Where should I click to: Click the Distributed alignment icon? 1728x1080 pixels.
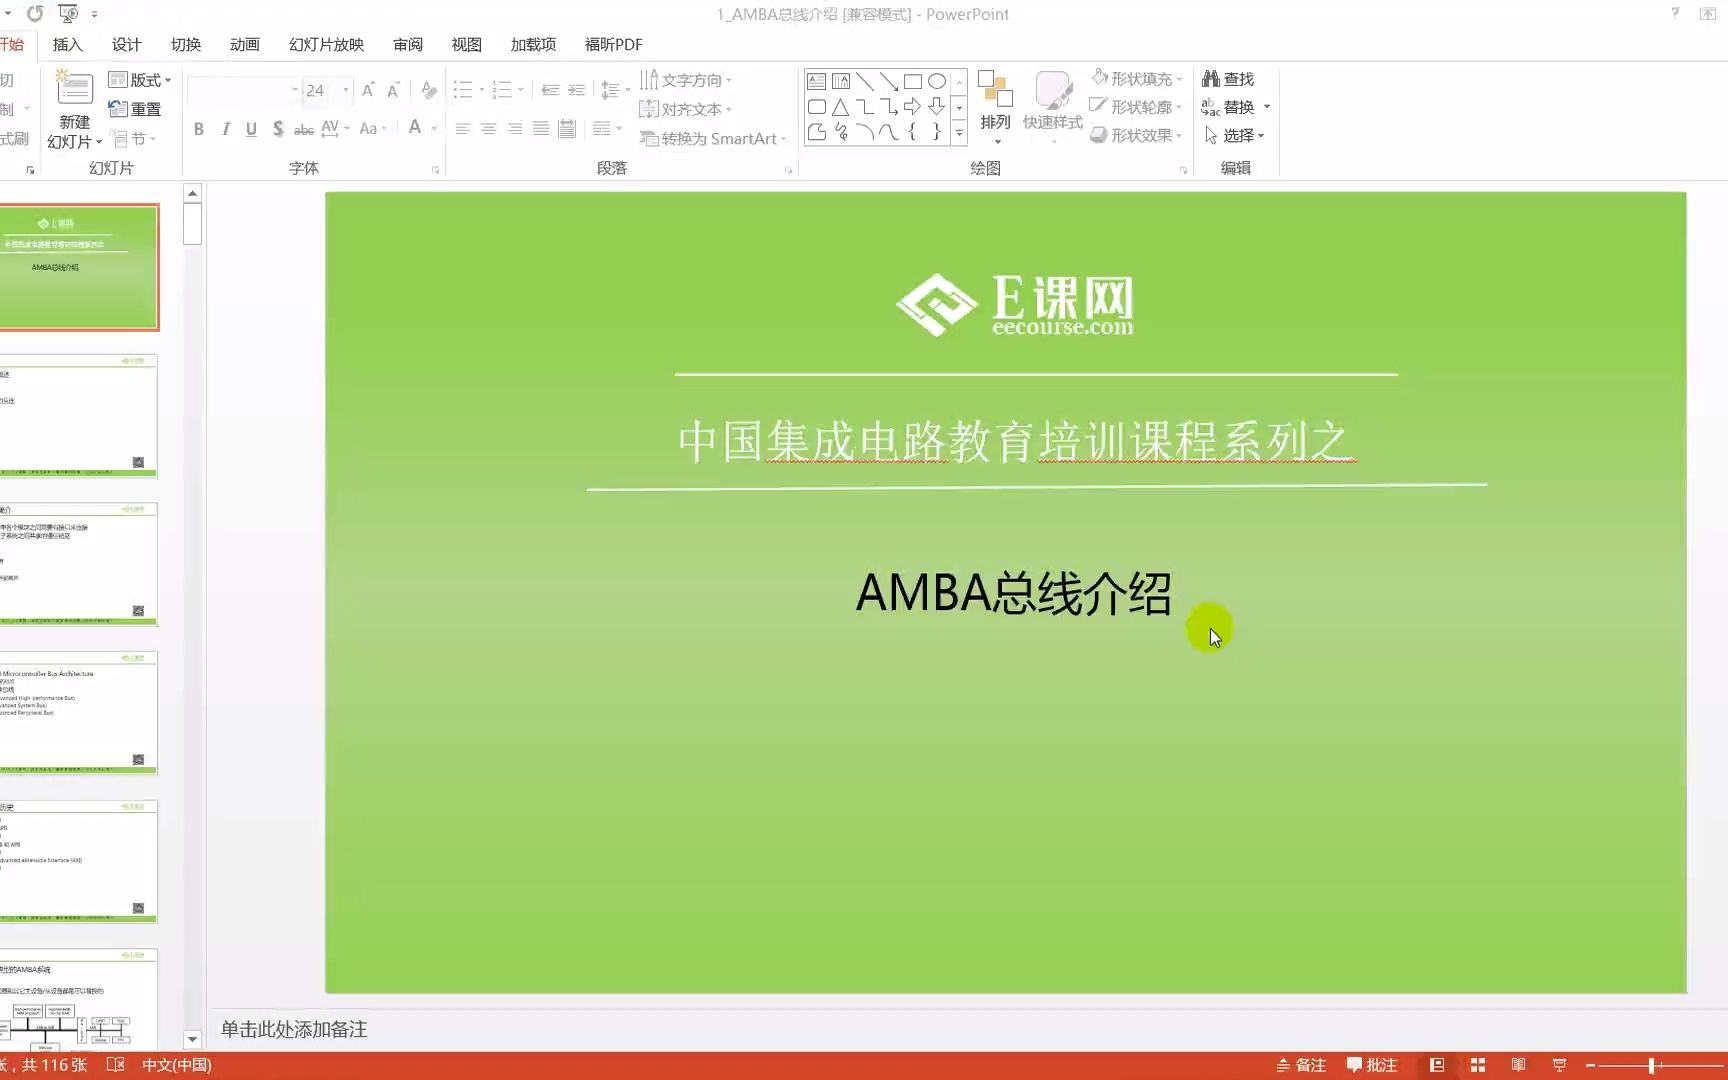coord(567,129)
